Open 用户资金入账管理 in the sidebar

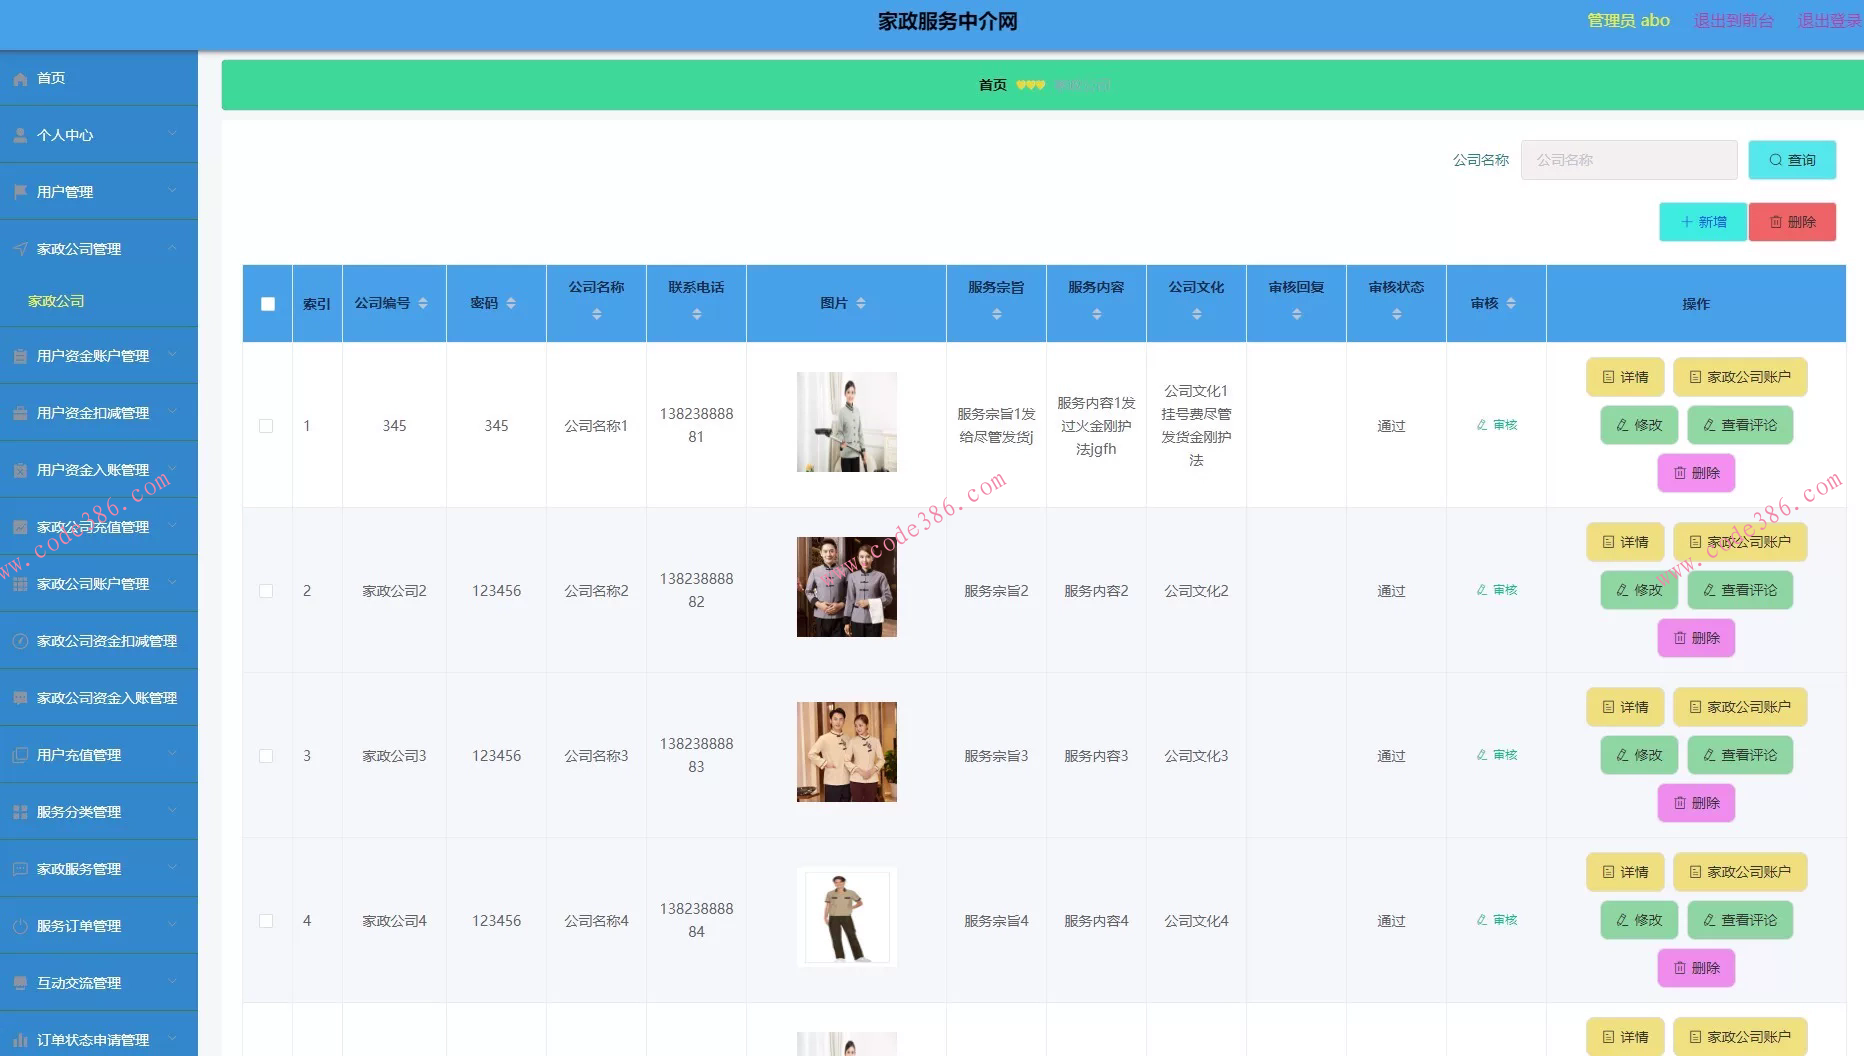click(99, 470)
